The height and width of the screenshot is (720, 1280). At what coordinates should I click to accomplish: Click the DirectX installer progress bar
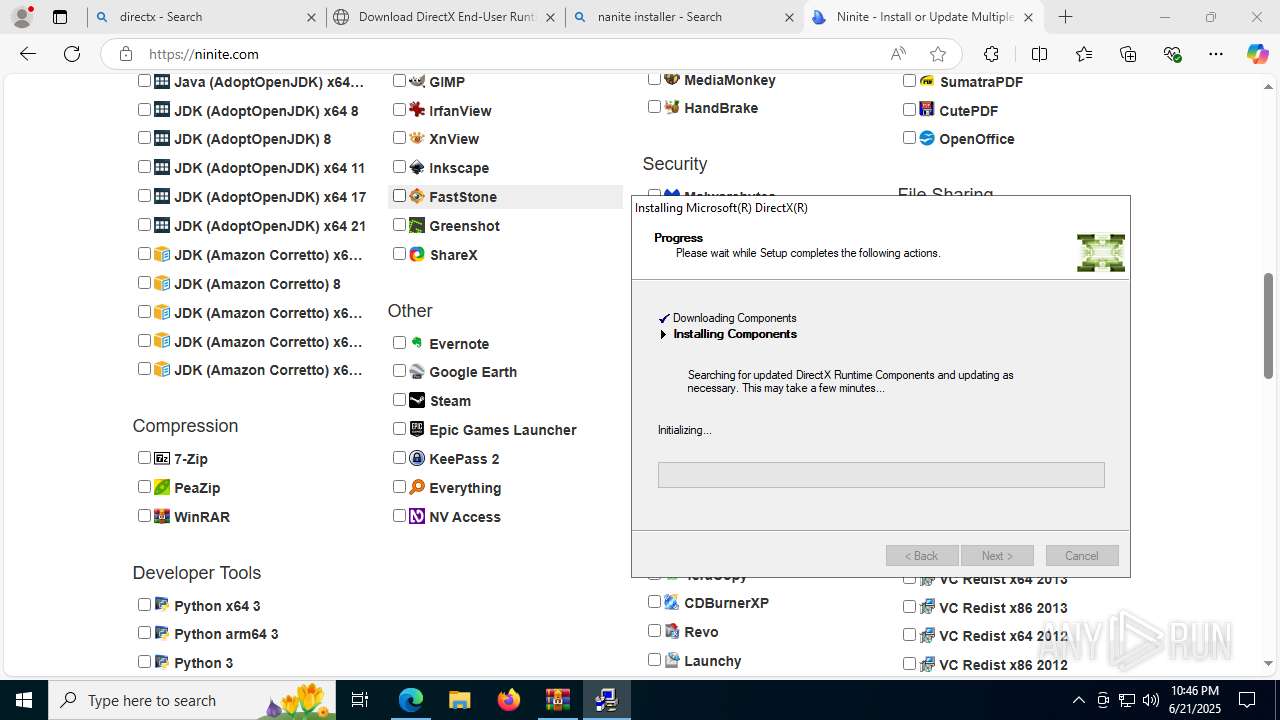click(881, 475)
